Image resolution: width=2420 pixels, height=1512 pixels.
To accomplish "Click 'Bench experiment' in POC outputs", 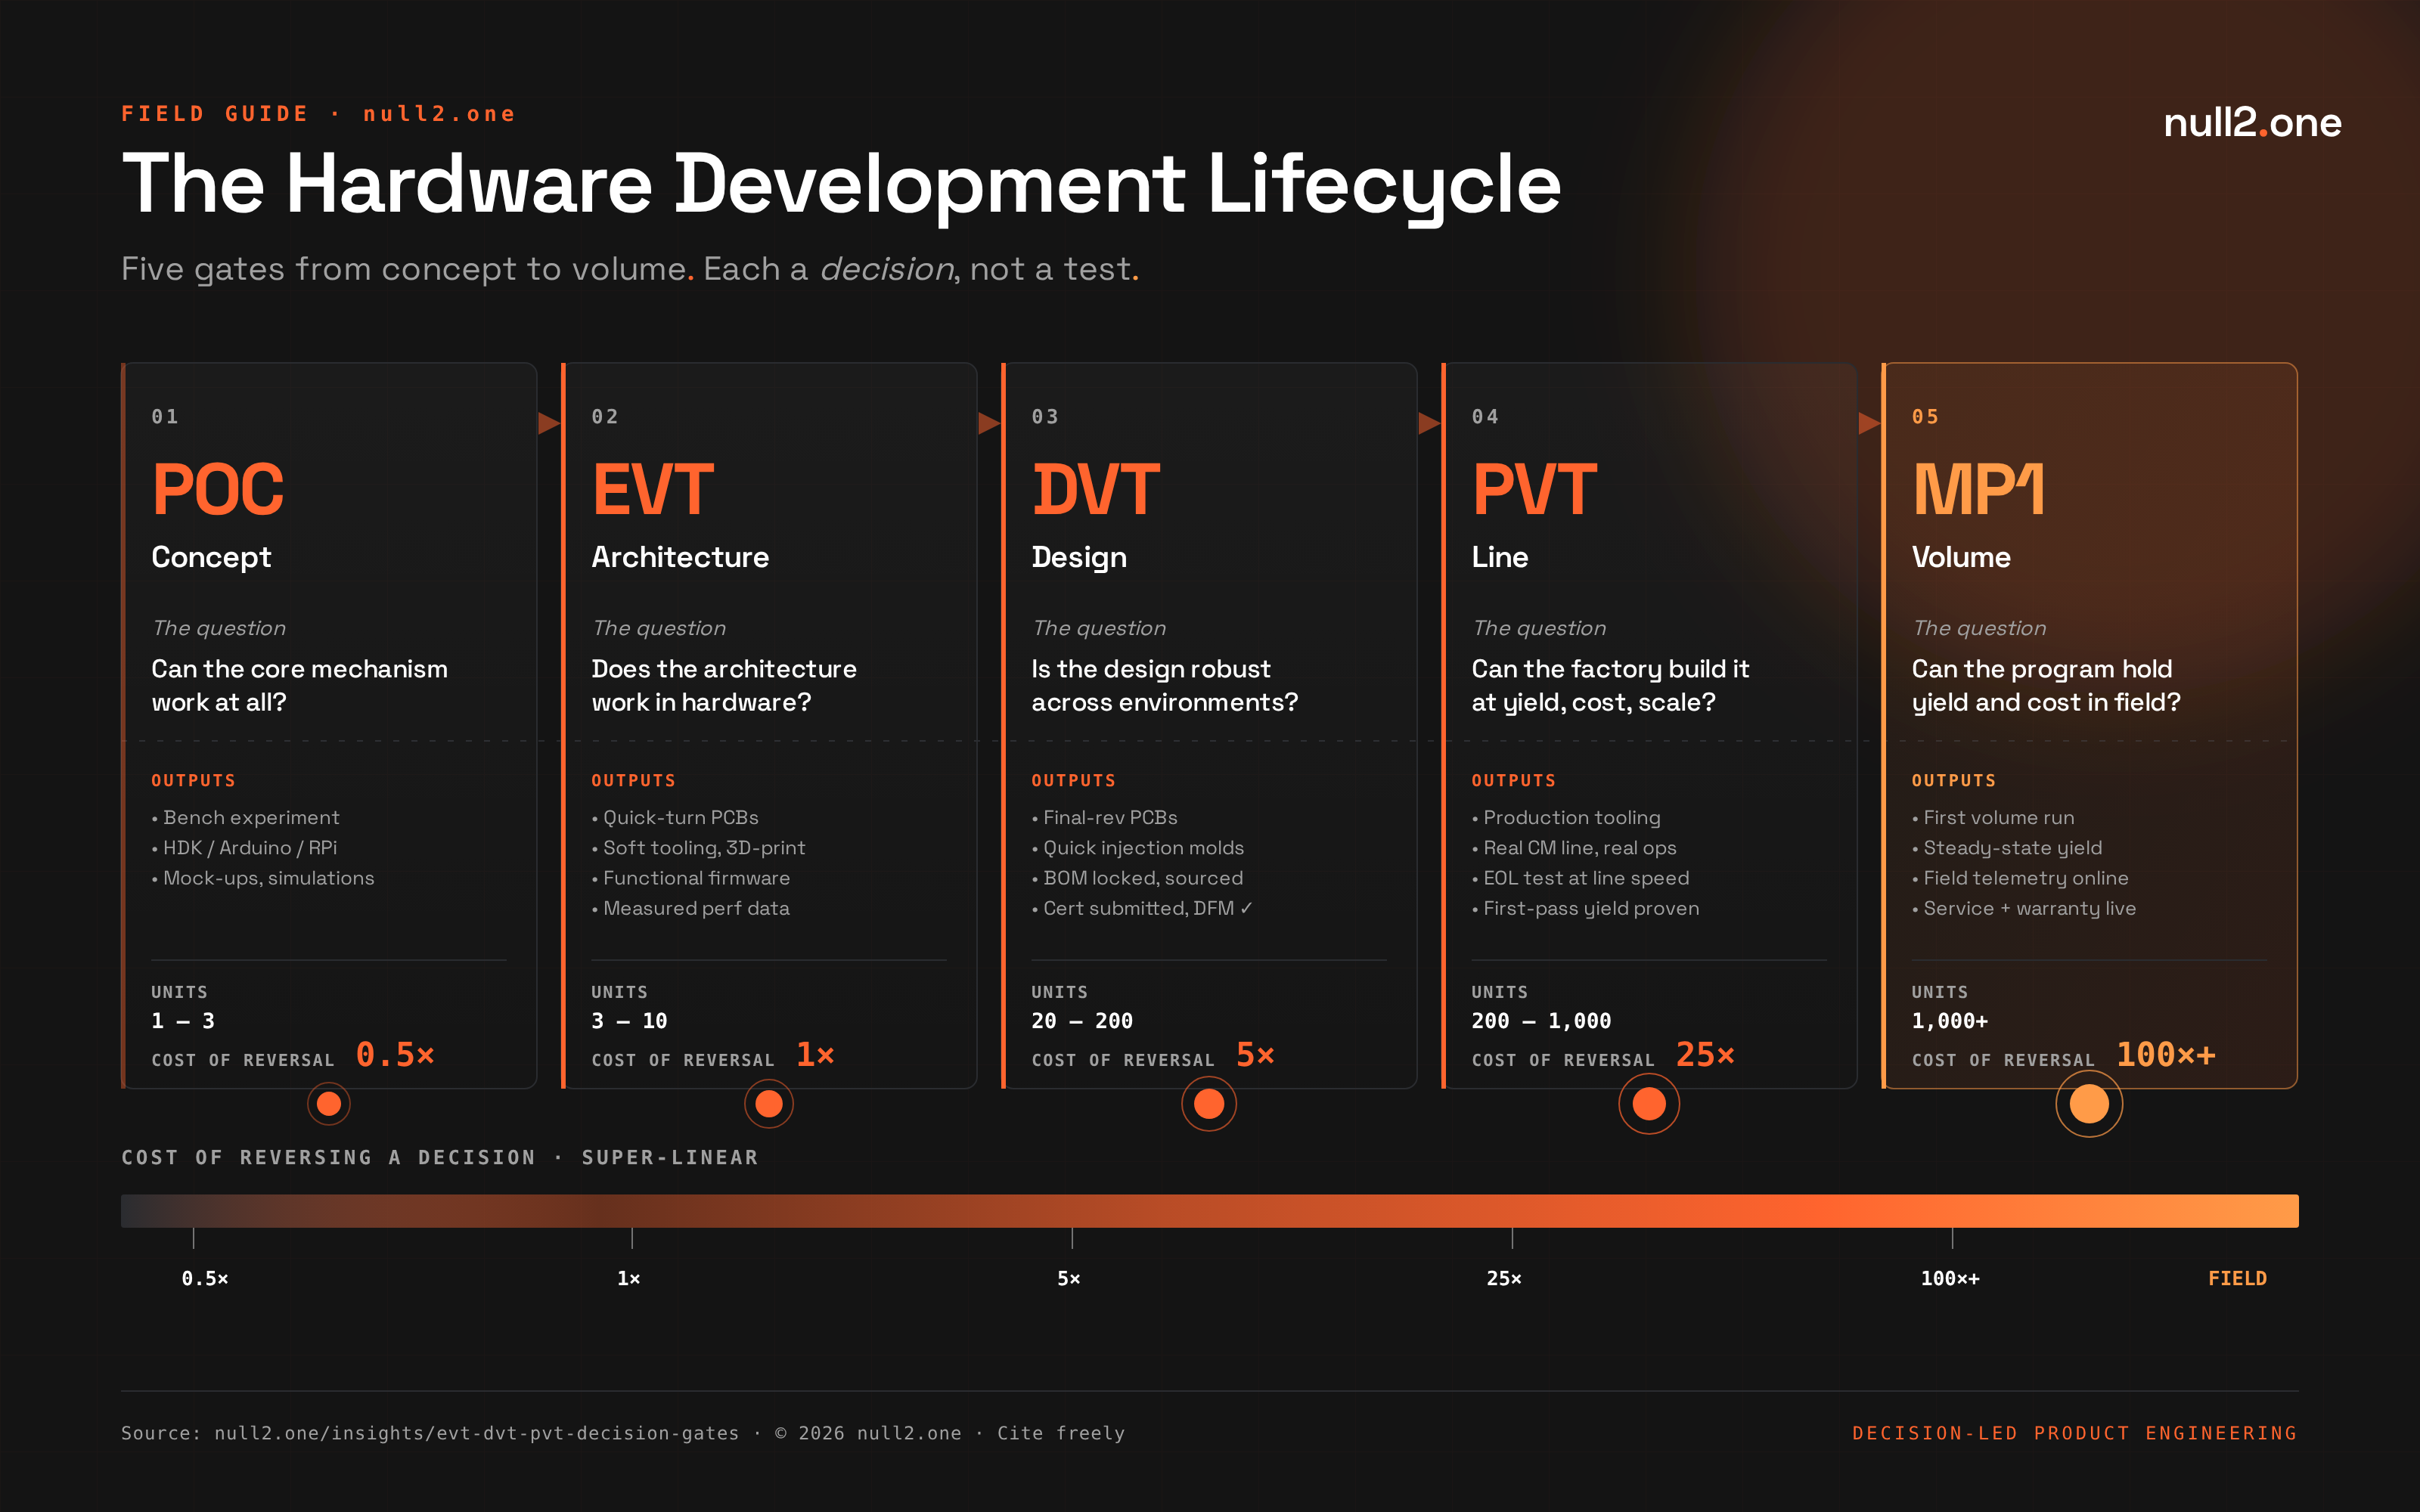I will [251, 818].
